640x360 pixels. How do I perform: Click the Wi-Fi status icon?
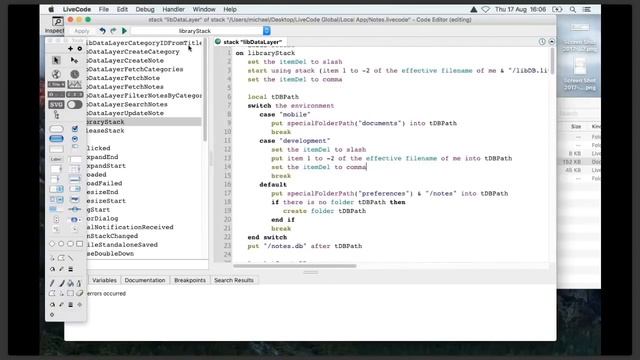(x=485, y=9)
